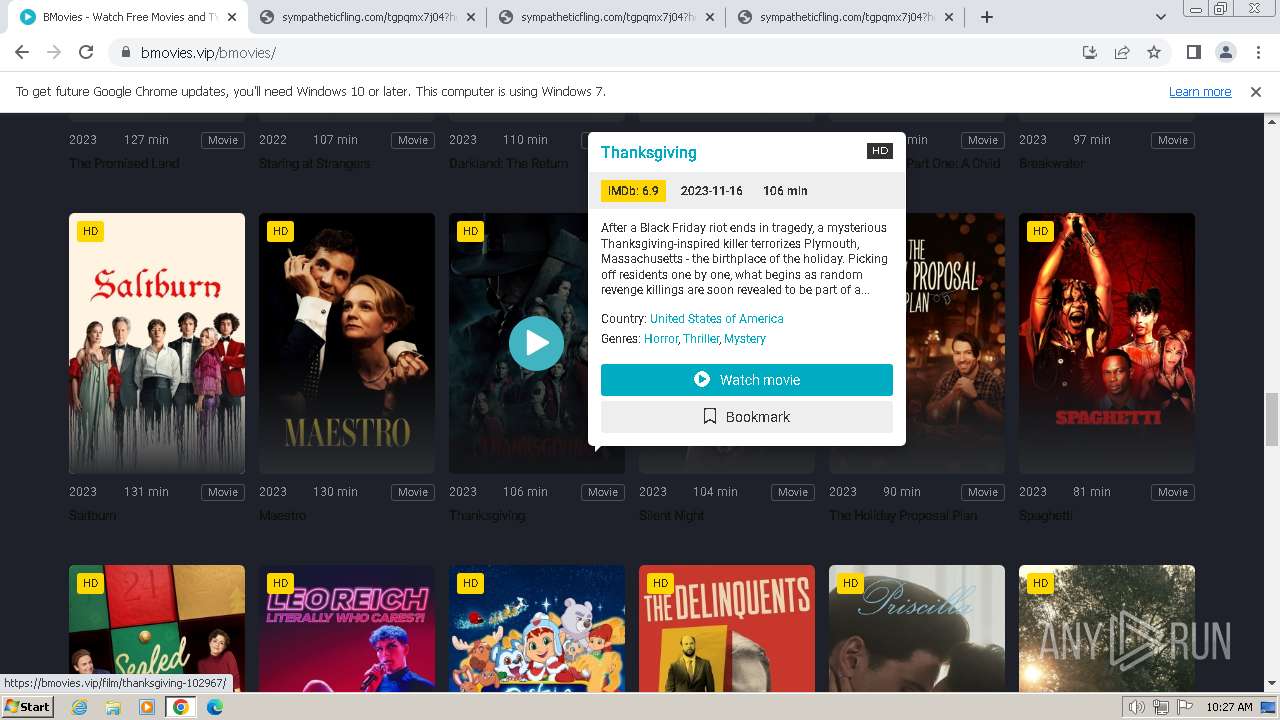Click the Breakwater title link
Image resolution: width=1280 pixels, height=720 pixels.
click(x=1052, y=164)
